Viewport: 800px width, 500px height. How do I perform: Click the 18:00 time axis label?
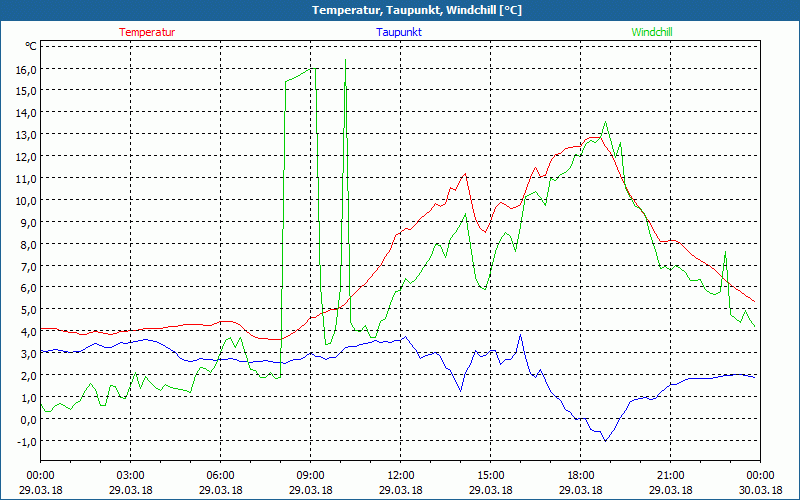581,476
